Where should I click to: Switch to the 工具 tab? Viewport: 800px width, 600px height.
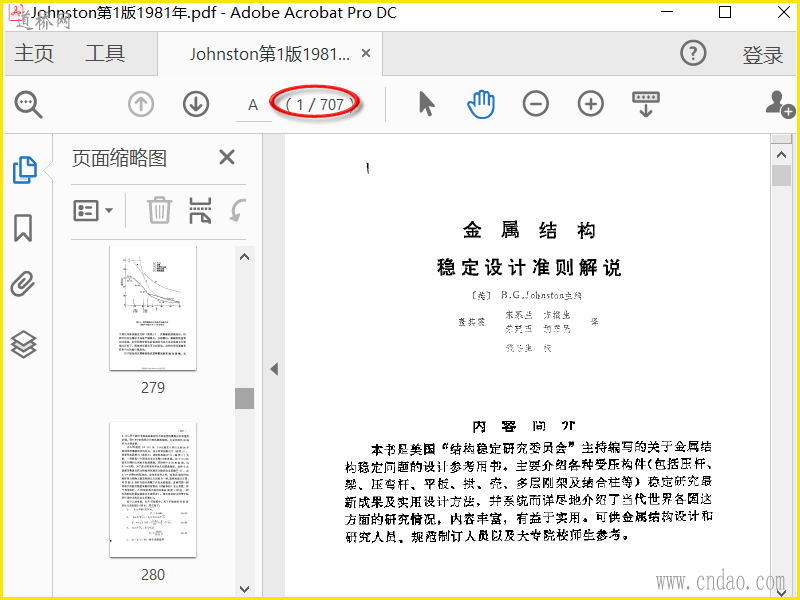tap(105, 54)
